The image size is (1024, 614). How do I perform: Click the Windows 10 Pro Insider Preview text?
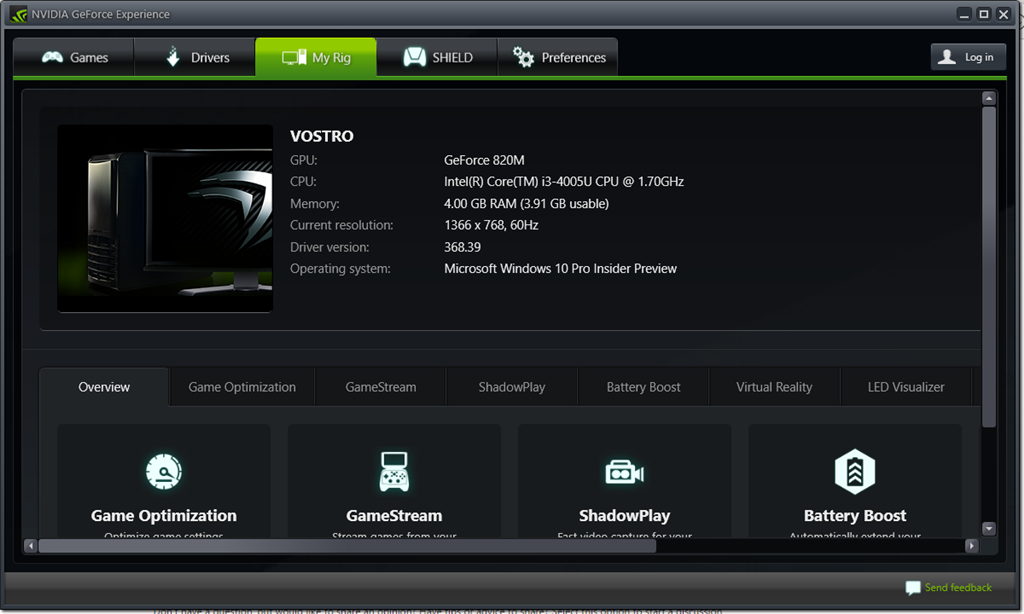point(560,268)
